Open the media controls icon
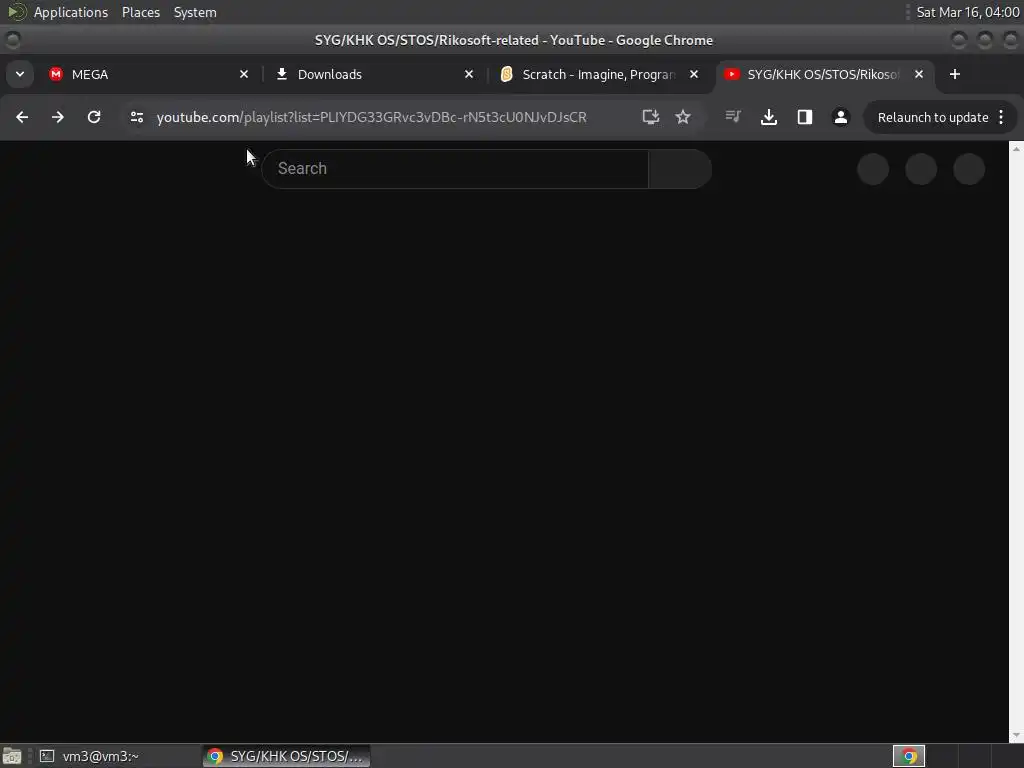Screen dimensions: 1024x768 [x=733, y=117]
